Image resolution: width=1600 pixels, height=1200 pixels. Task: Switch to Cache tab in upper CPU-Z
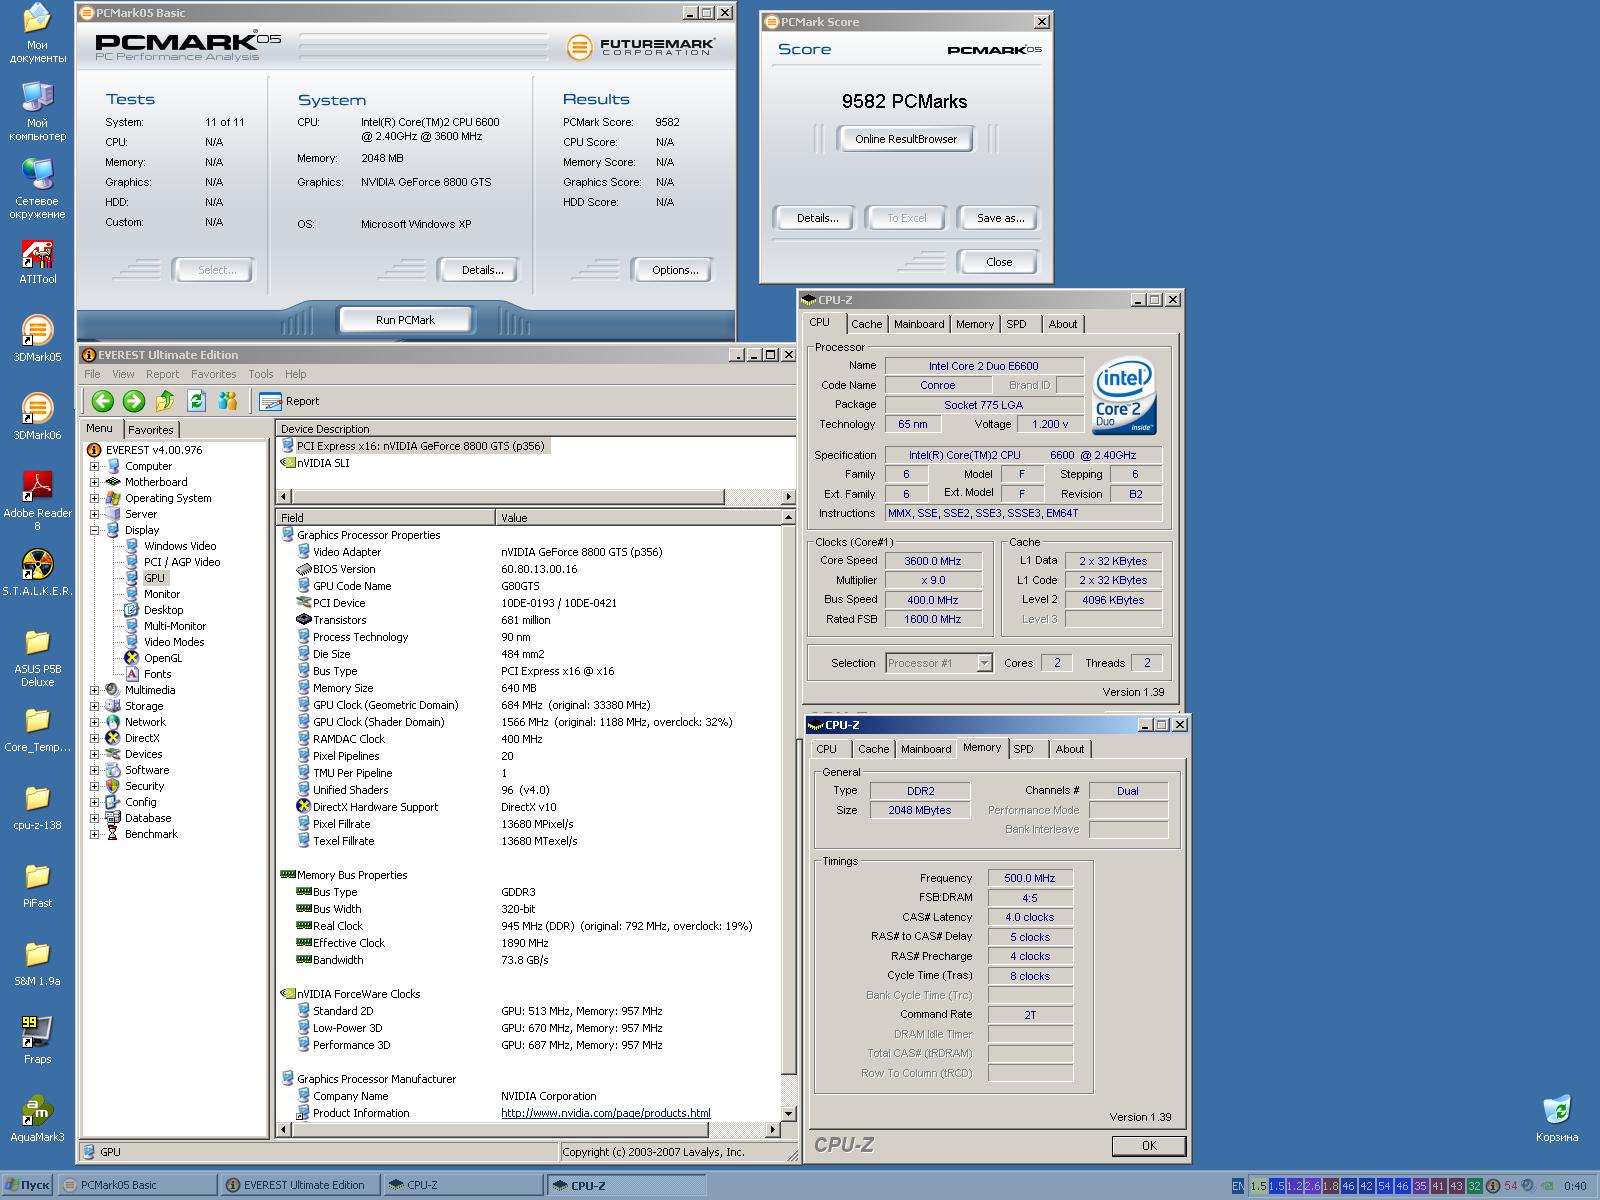[x=867, y=324]
